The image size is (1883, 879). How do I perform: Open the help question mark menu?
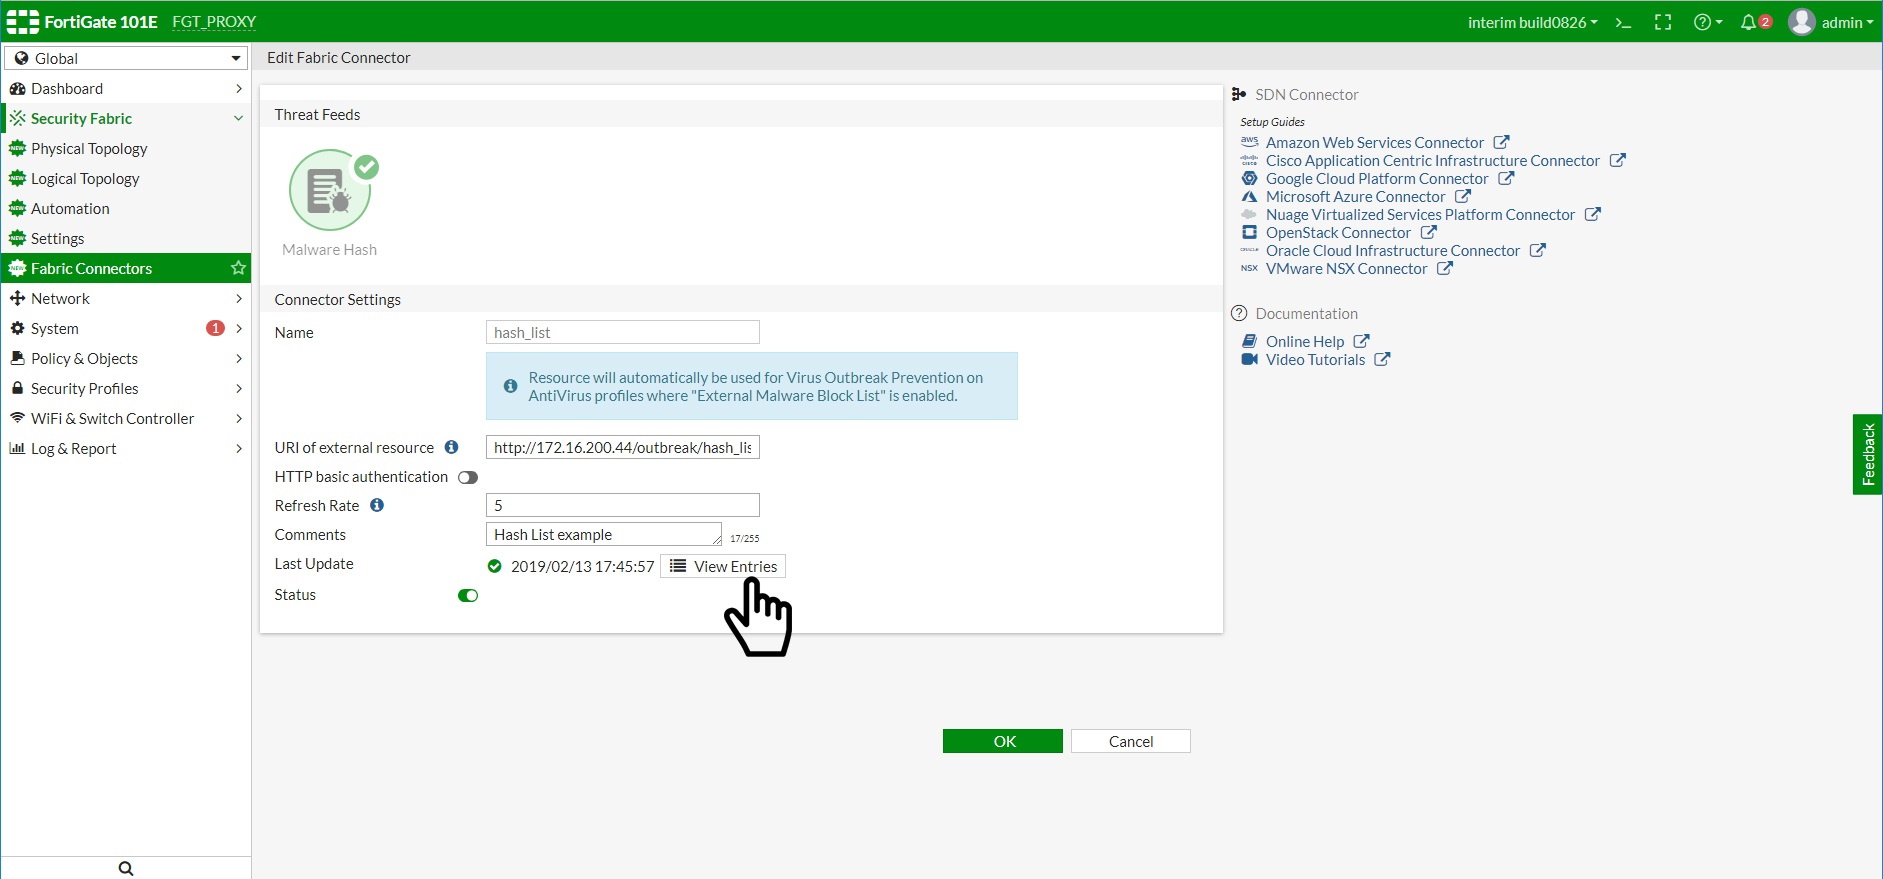click(x=1707, y=22)
